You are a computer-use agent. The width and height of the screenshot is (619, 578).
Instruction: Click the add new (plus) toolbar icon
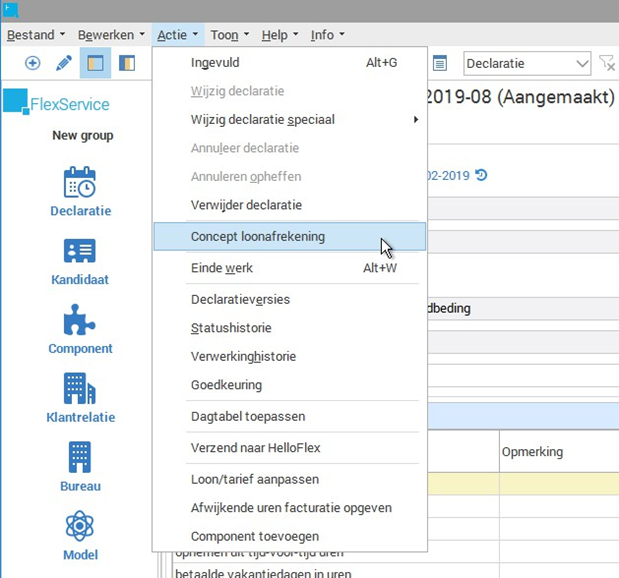tap(32, 63)
